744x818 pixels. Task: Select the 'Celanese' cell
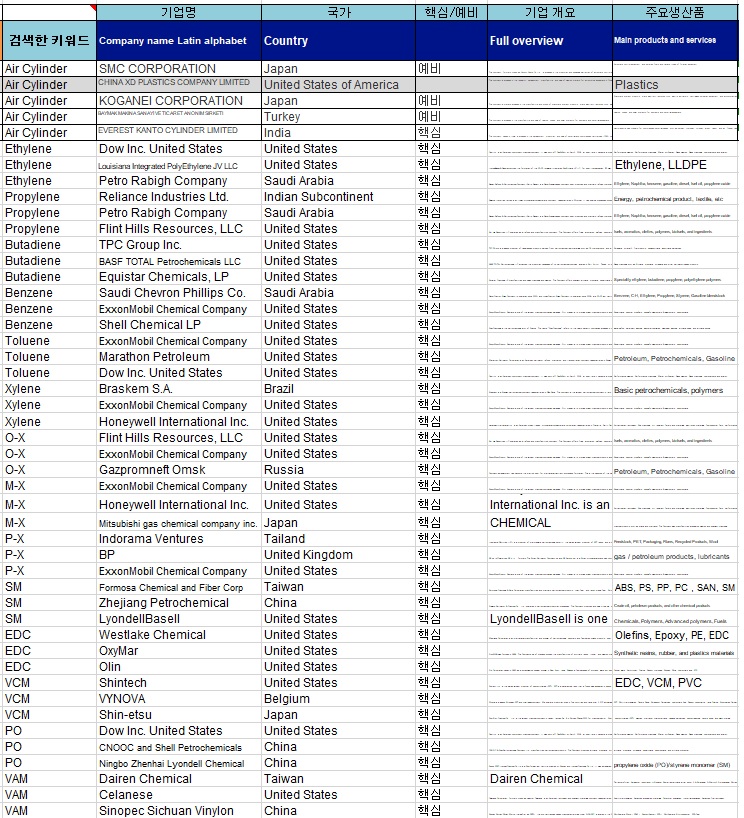[179, 795]
